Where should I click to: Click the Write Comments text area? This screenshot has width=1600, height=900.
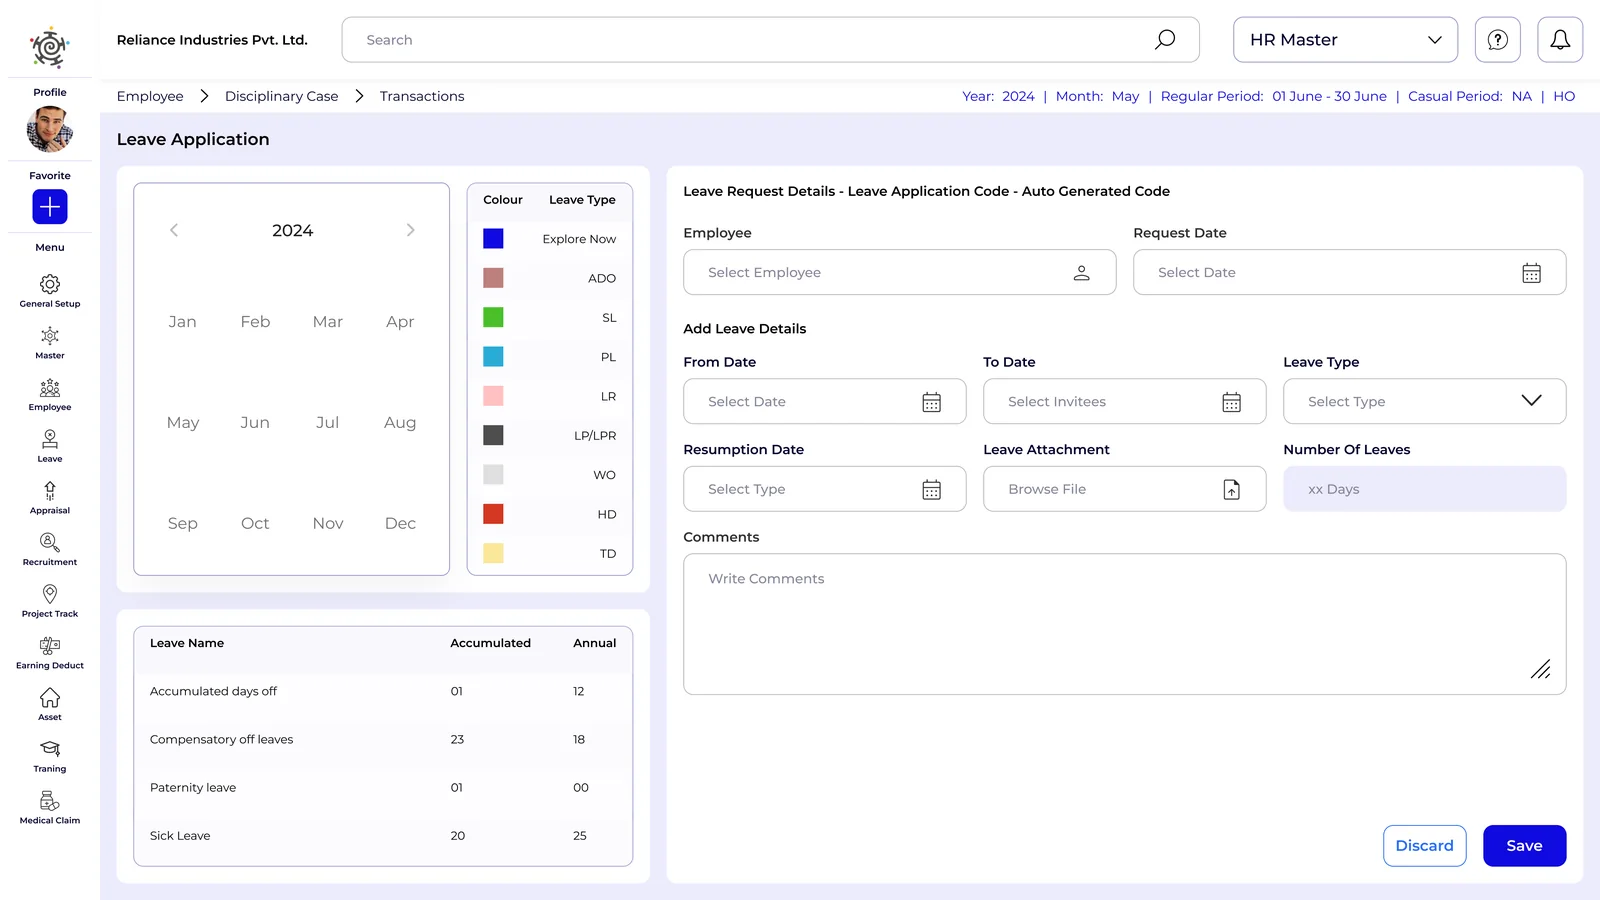(x=1124, y=624)
